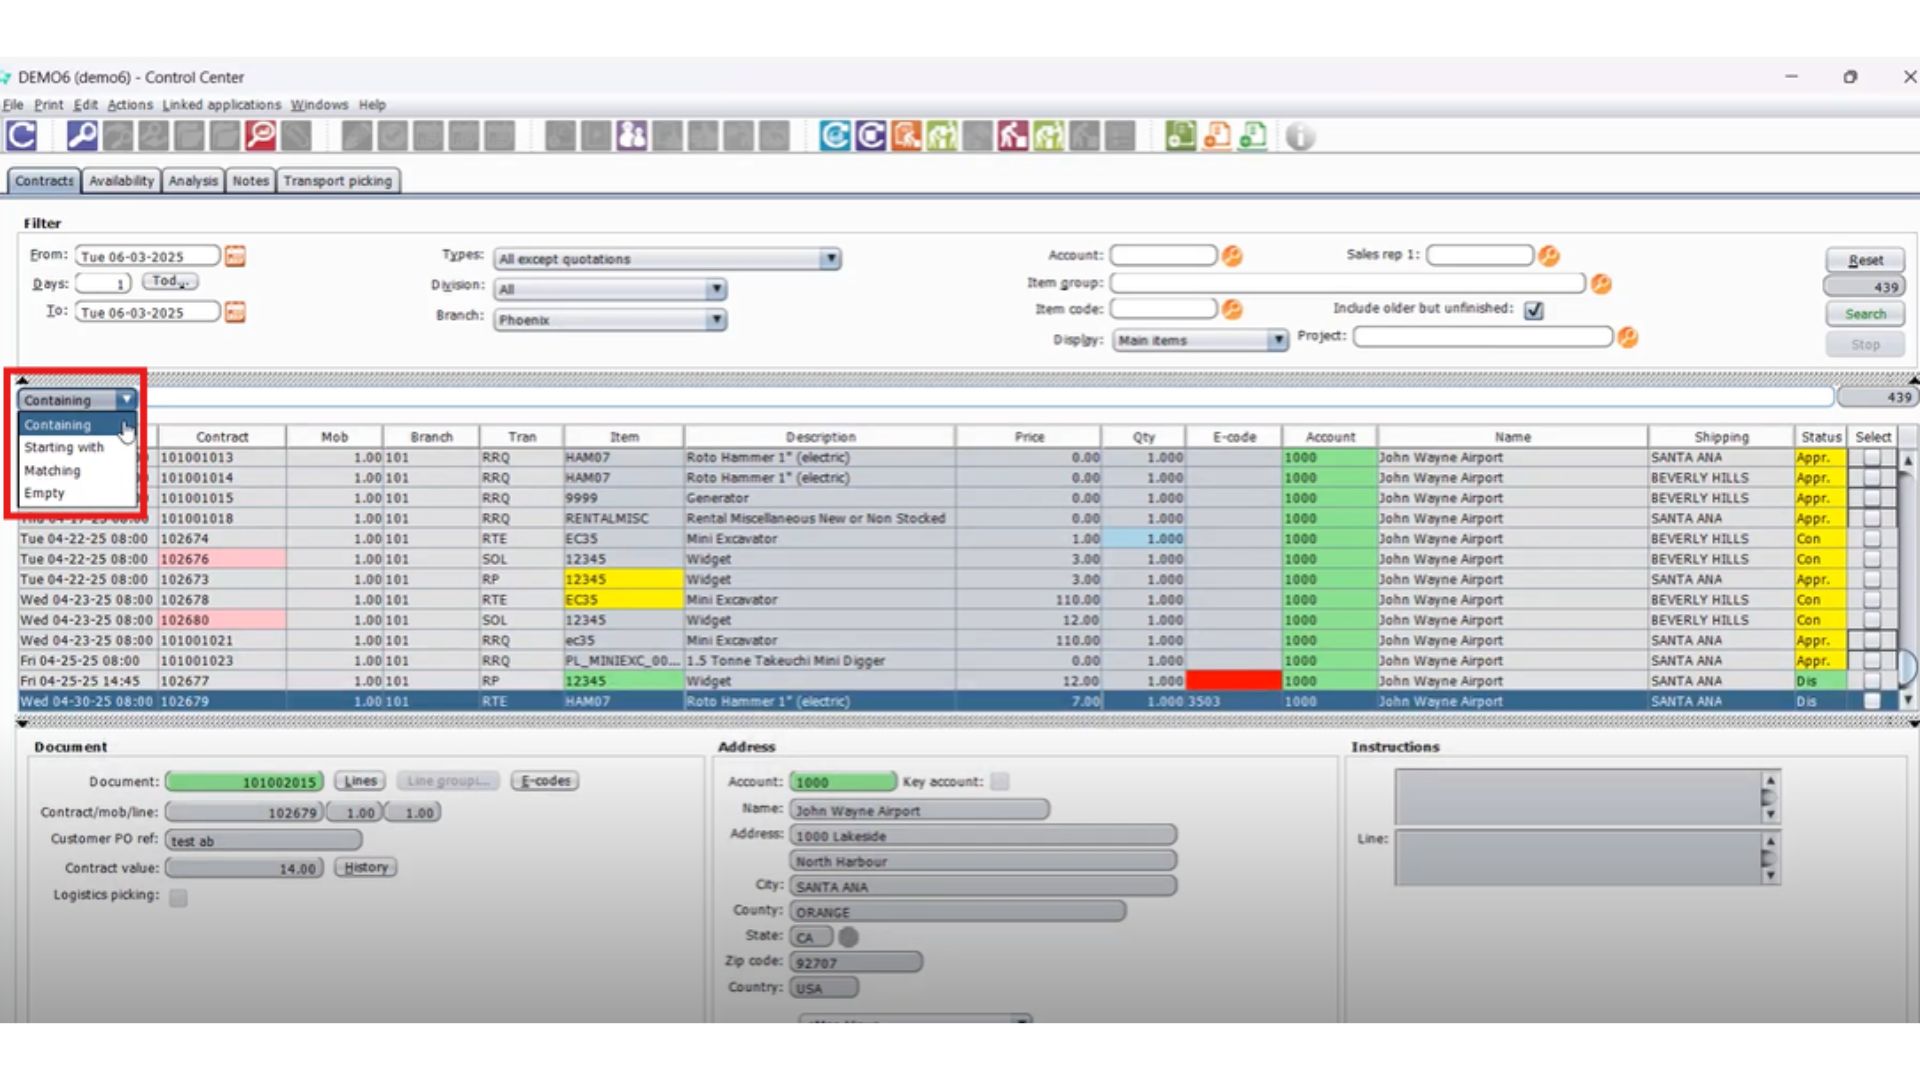Open the Actions menu

pos(130,104)
